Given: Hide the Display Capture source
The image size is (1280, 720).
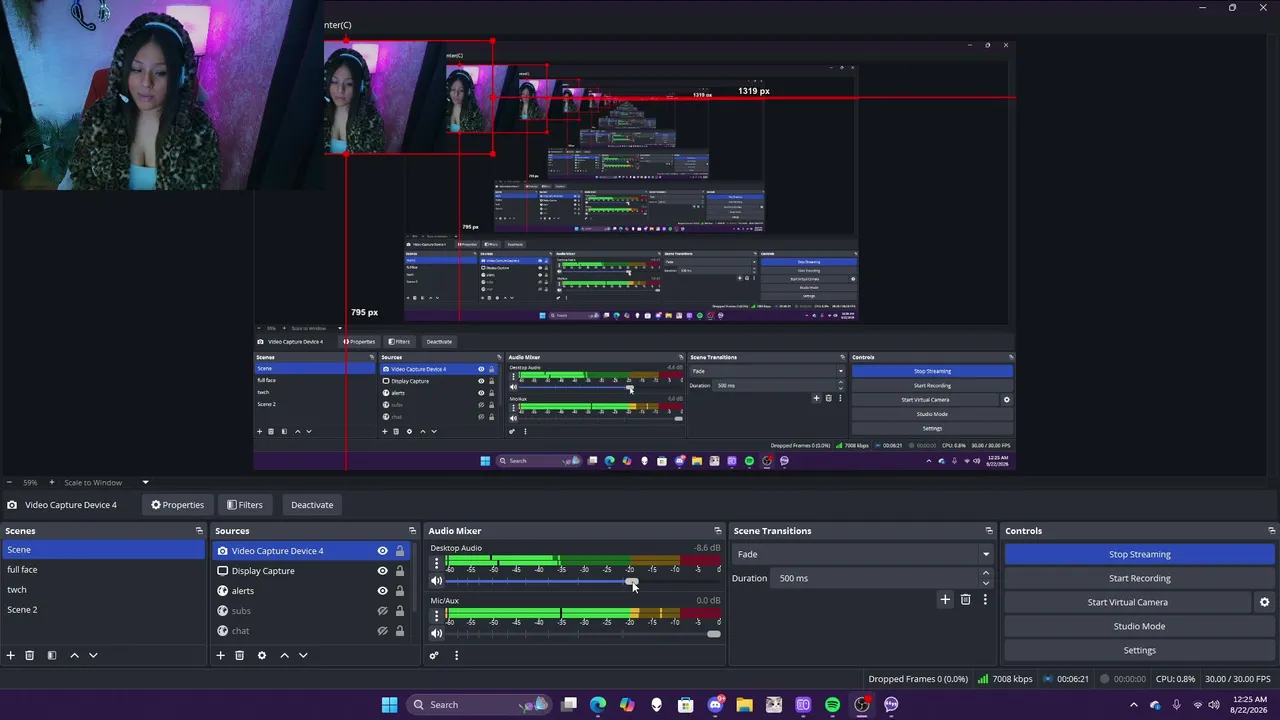Looking at the screenshot, I should (382, 571).
